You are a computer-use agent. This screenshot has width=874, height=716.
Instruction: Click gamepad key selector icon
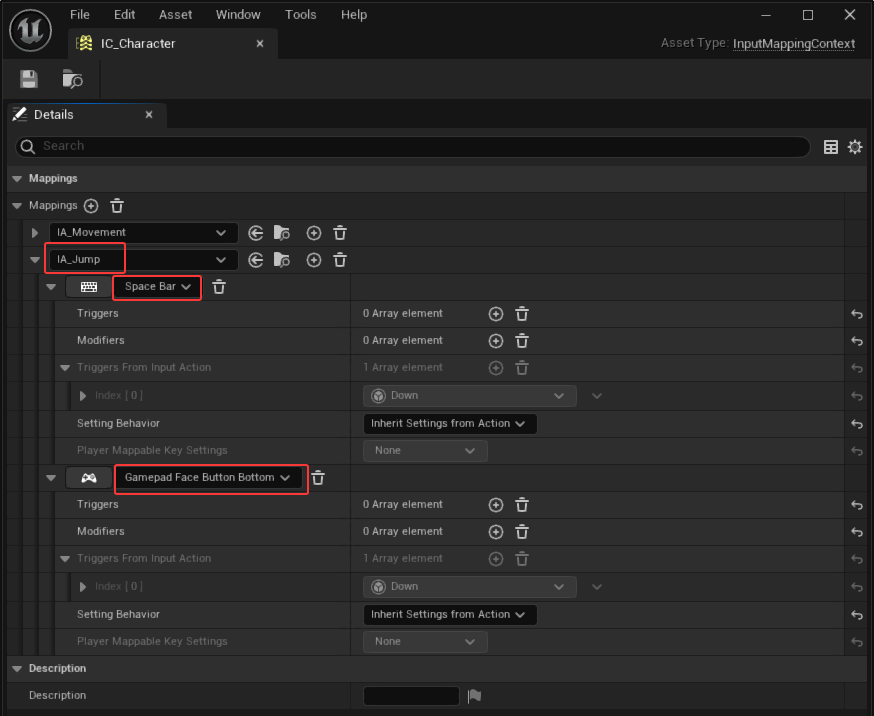click(x=89, y=478)
